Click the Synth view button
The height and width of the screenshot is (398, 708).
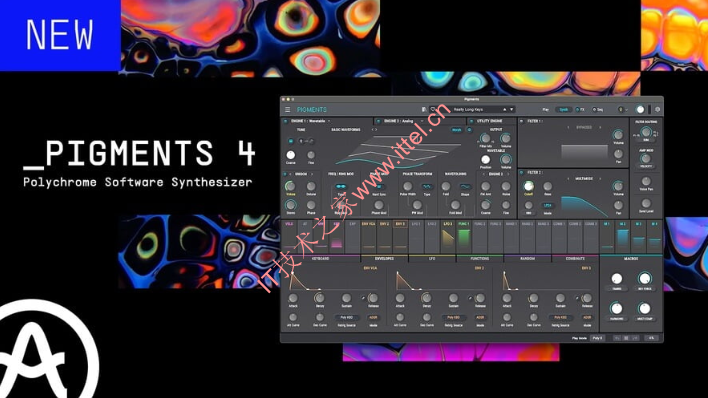[x=564, y=109]
